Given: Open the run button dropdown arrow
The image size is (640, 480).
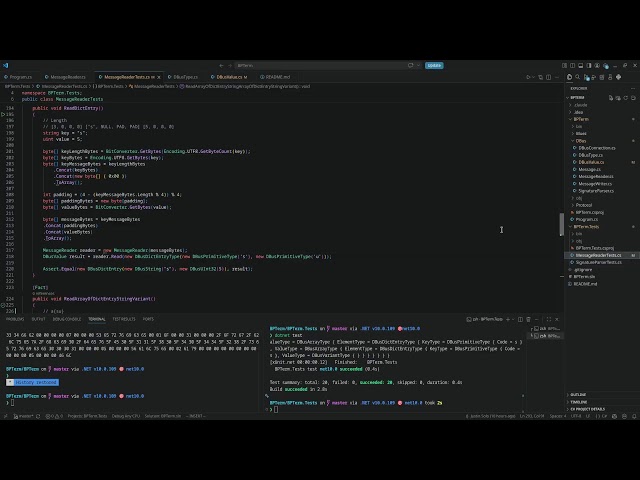Looking at the screenshot, I should pos(533,77).
